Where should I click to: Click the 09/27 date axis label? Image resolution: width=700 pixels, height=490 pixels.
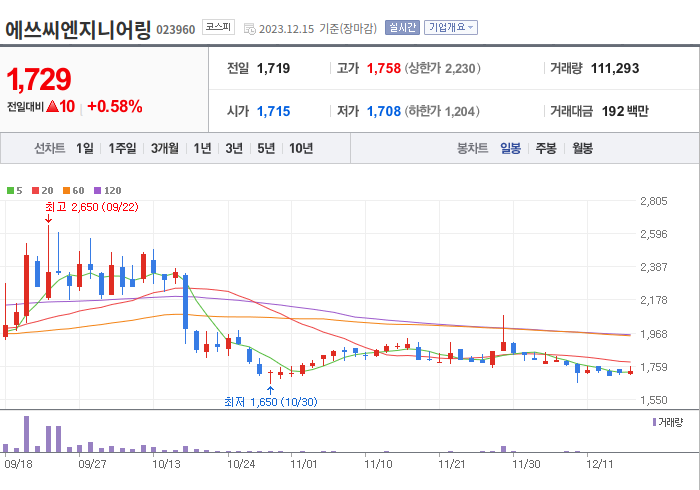(92, 464)
